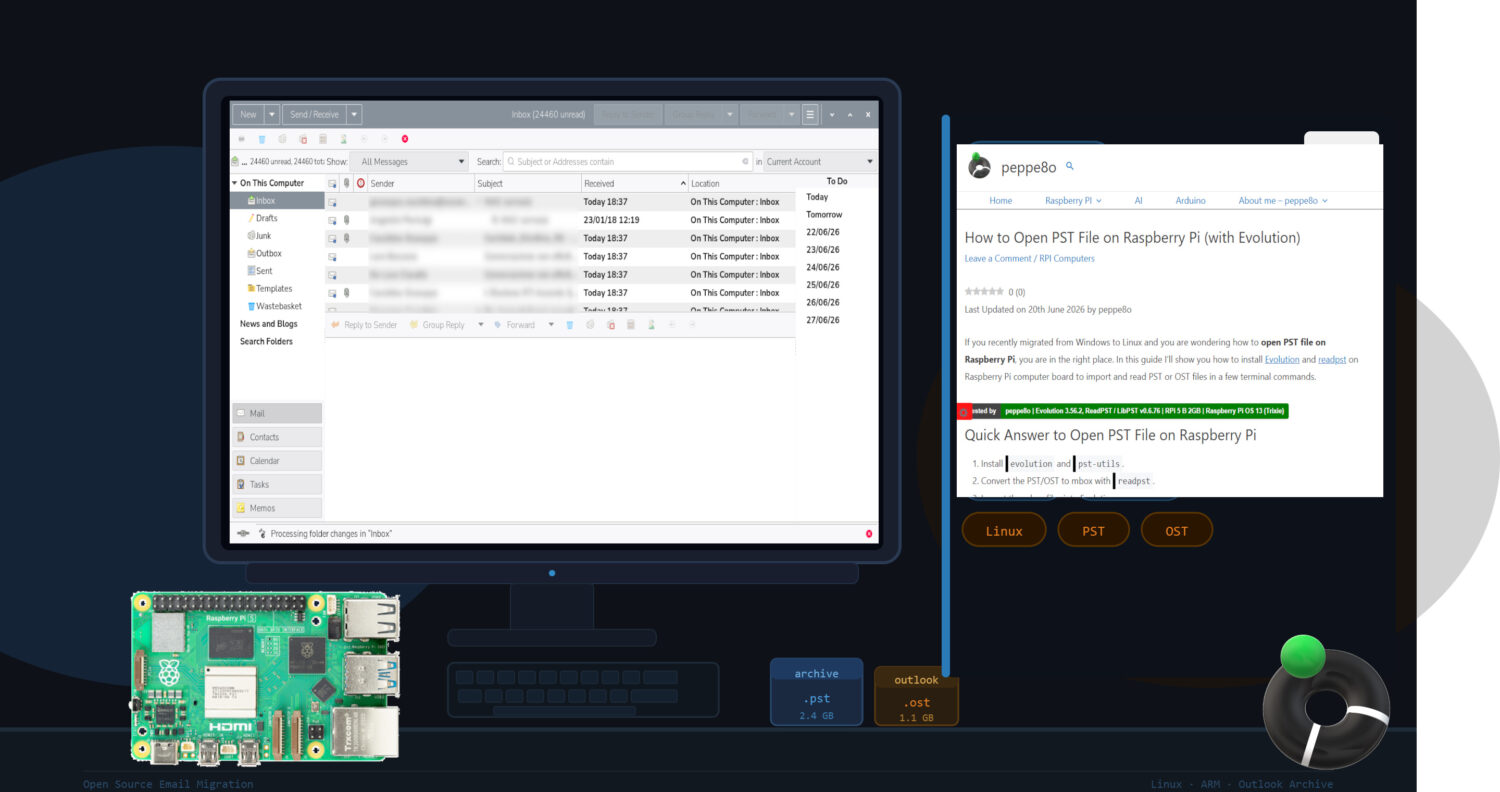Follow the 'RPI Computers' category link
Image resolution: width=1500 pixels, height=792 pixels.
point(1068,259)
